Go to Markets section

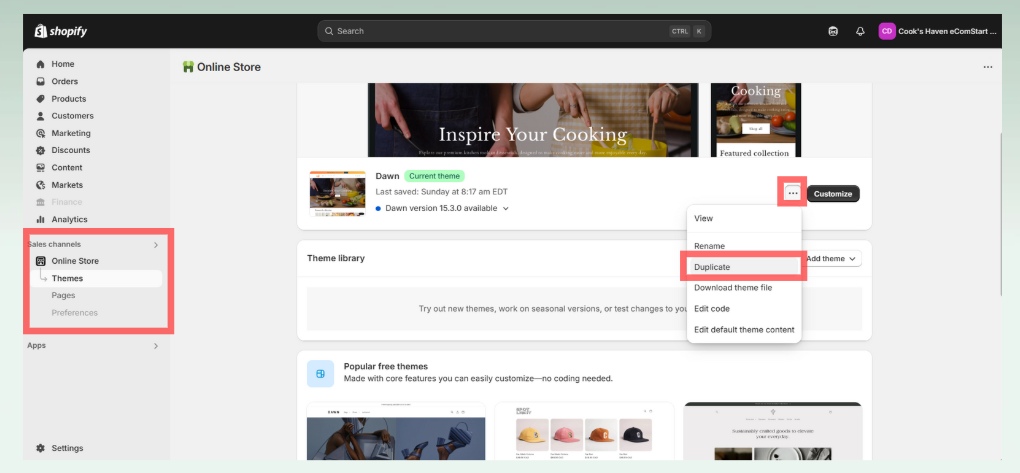[67, 185]
